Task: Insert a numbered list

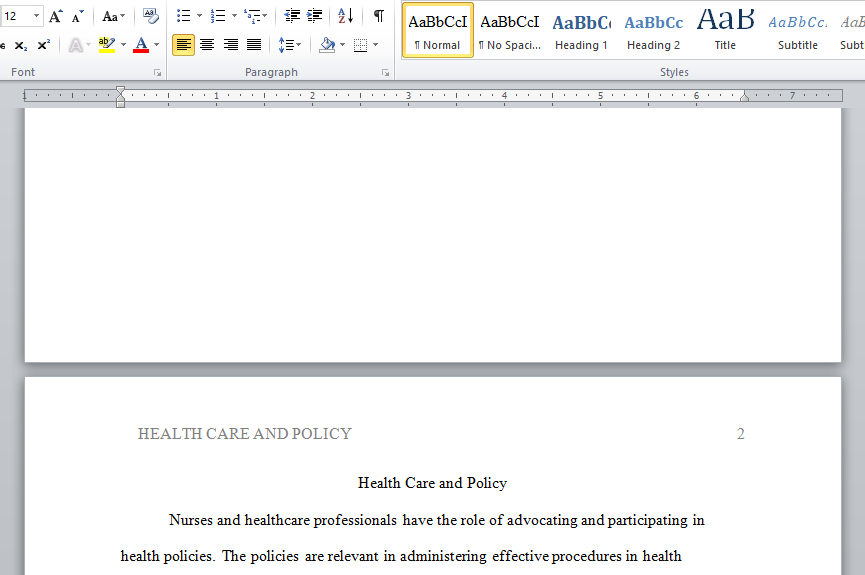Action: [218, 17]
